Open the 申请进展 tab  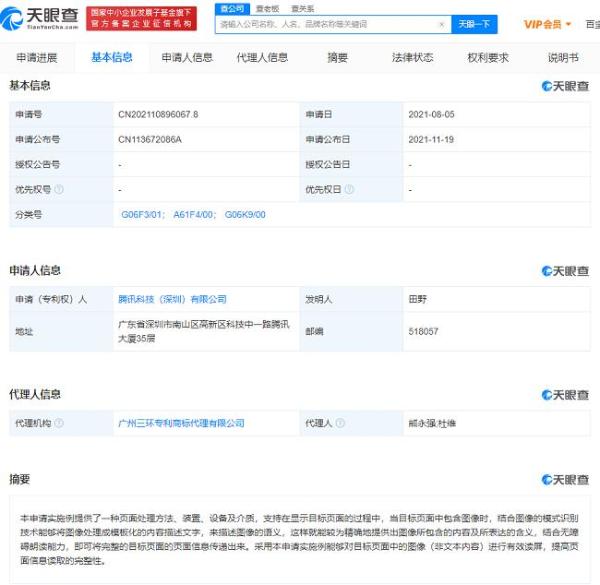[37, 58]
